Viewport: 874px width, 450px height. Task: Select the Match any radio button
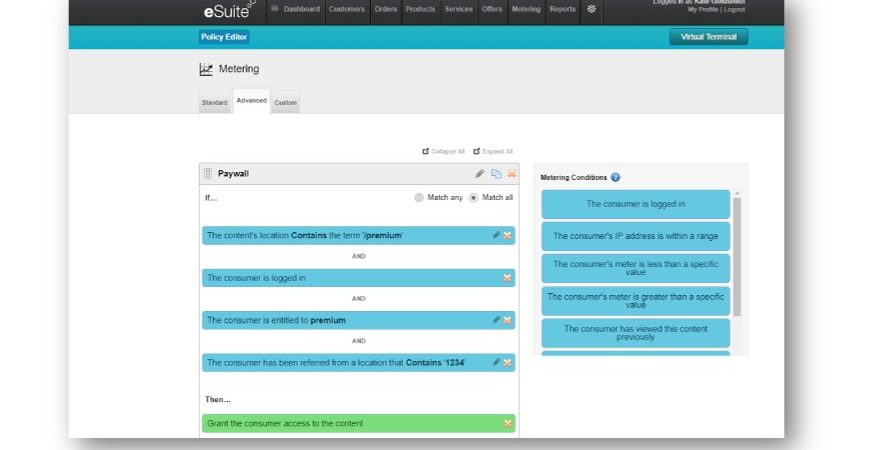click(419, 198)
